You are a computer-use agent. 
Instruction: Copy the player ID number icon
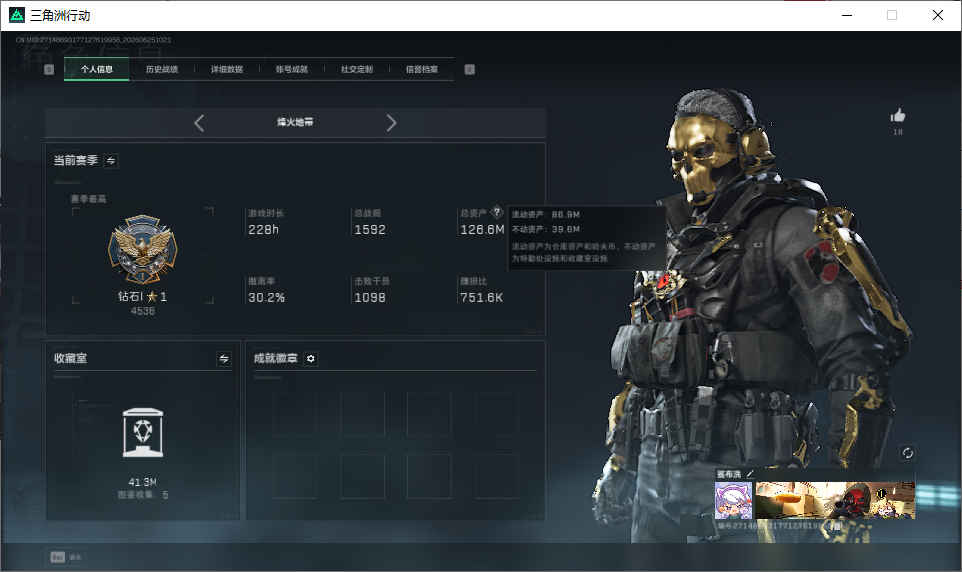click(x=837, y=526)
